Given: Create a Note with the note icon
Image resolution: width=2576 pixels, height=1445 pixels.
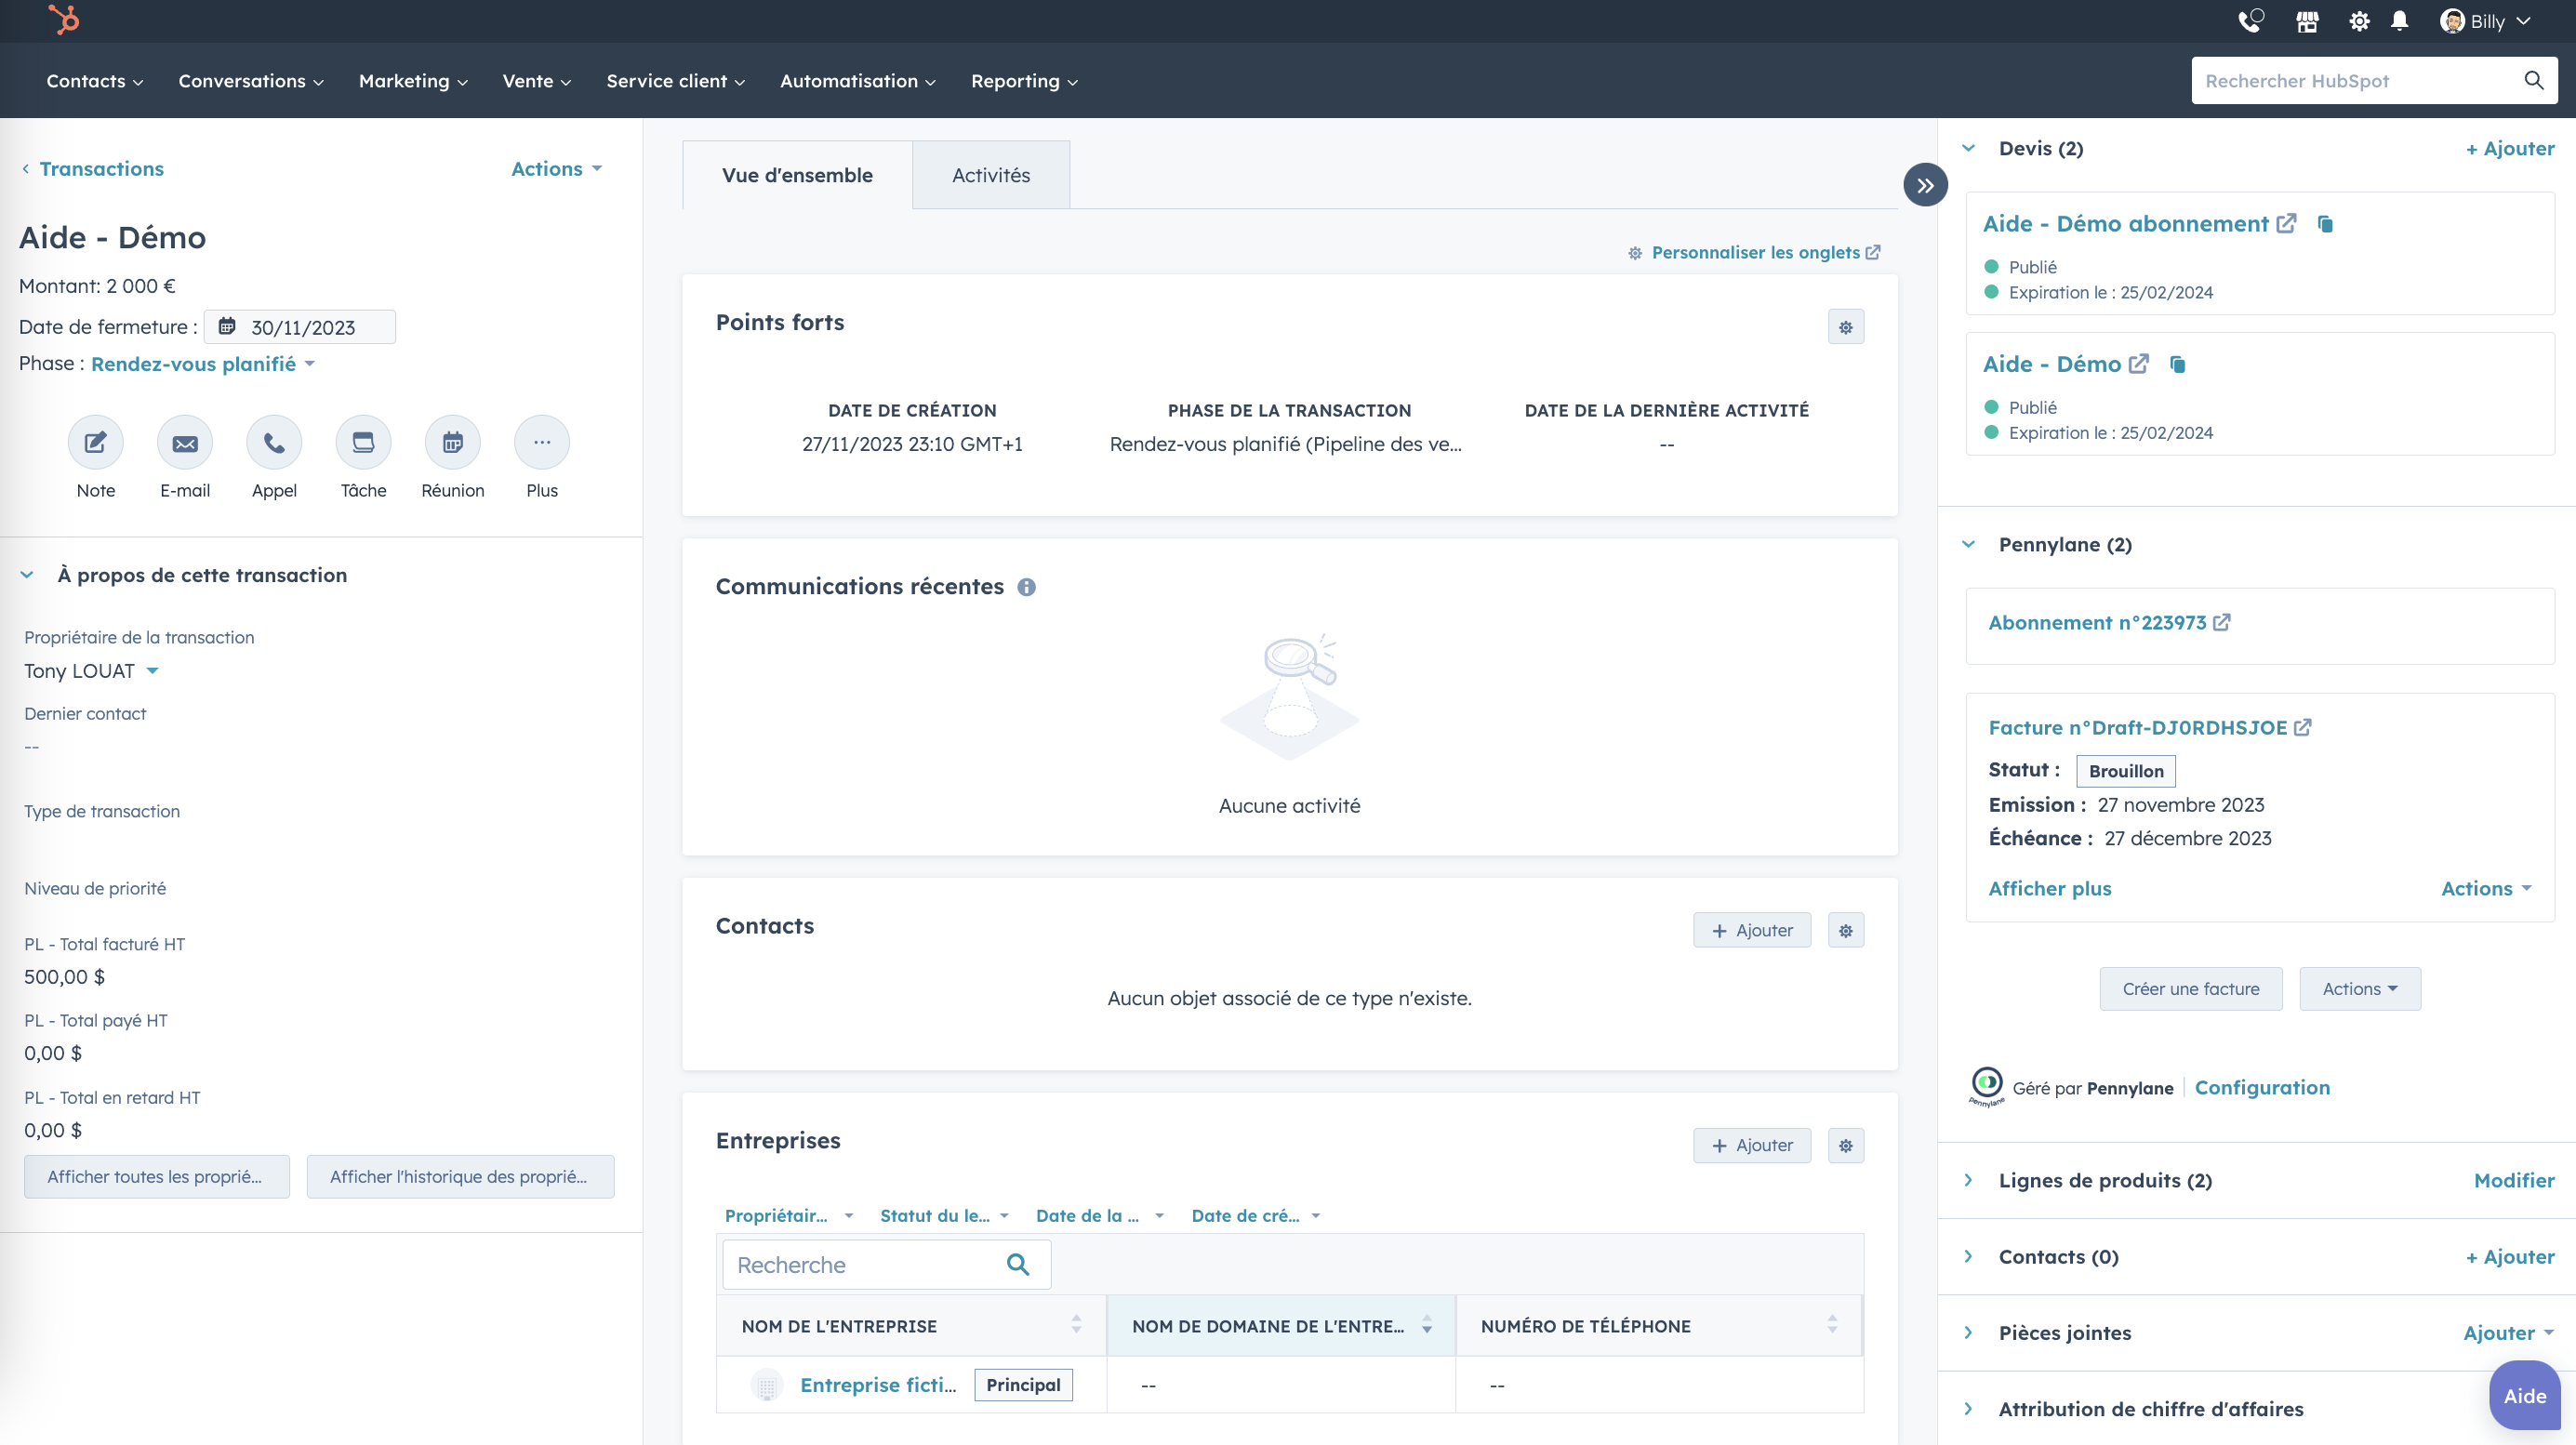Looking at the screenshot, I should pos(96,442).
